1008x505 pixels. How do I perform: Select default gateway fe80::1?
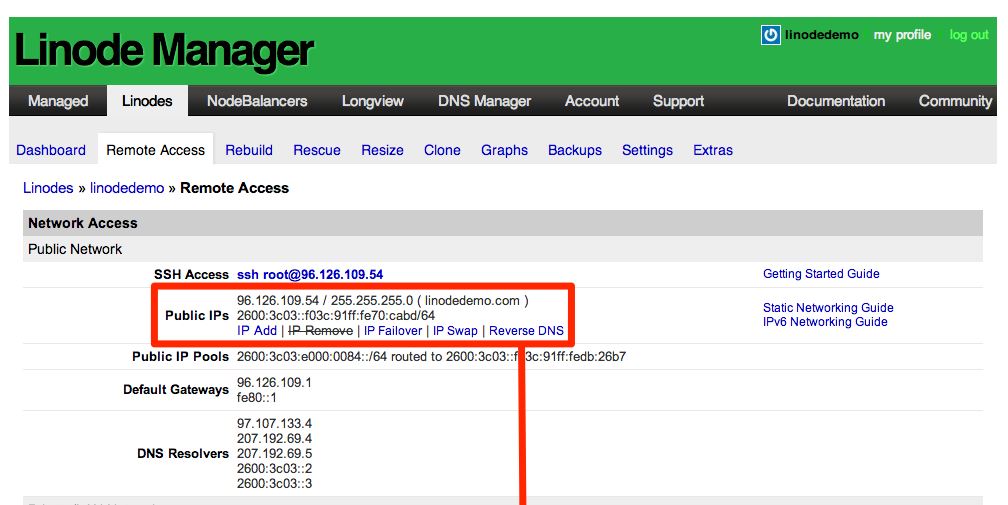click(x=256, y=398)
